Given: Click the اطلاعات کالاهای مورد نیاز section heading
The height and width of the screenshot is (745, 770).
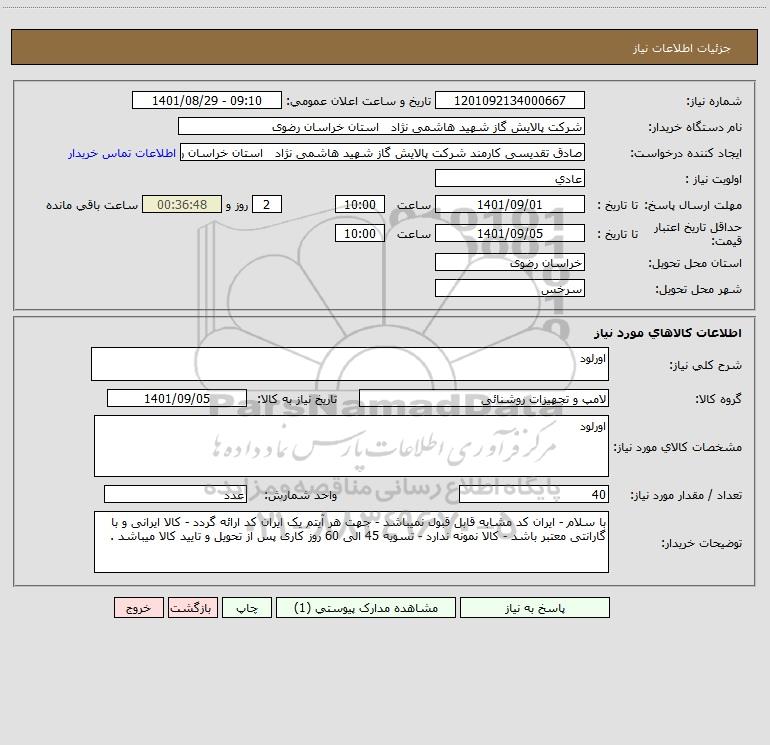Looking at the screenshot, I should 668,333.
